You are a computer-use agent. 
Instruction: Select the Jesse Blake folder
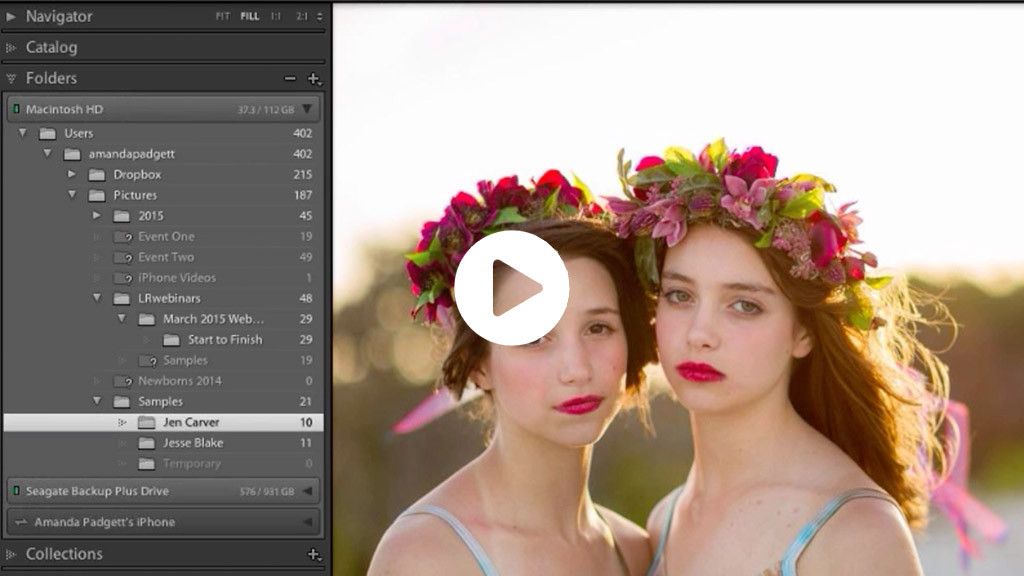tap(163, 443)
